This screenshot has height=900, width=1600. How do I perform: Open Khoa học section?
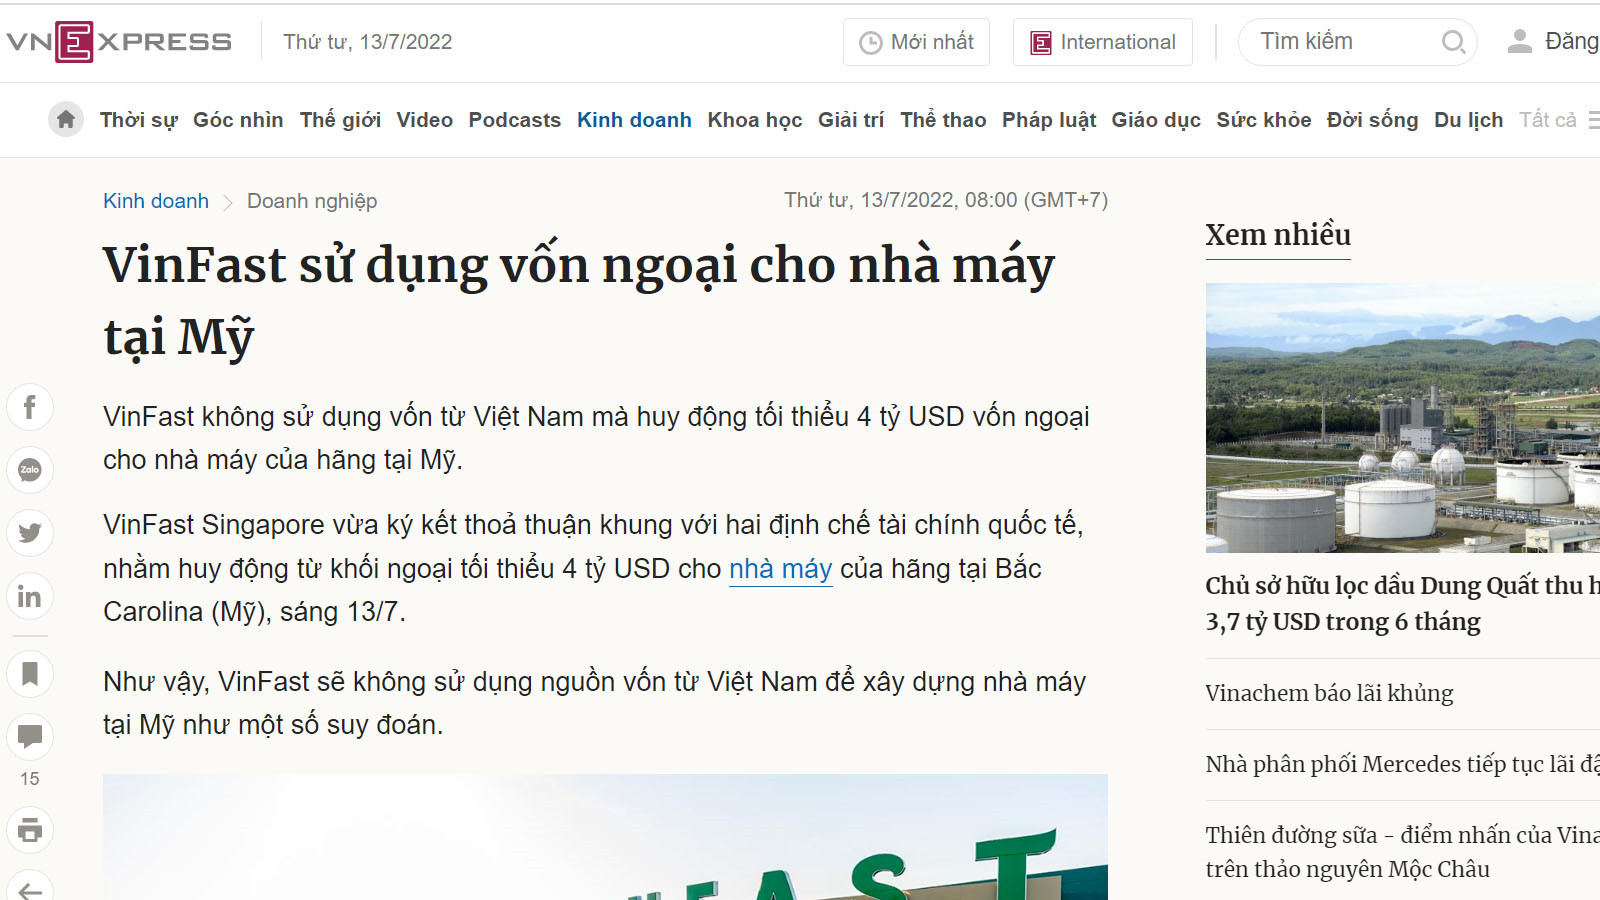point(755,120)
